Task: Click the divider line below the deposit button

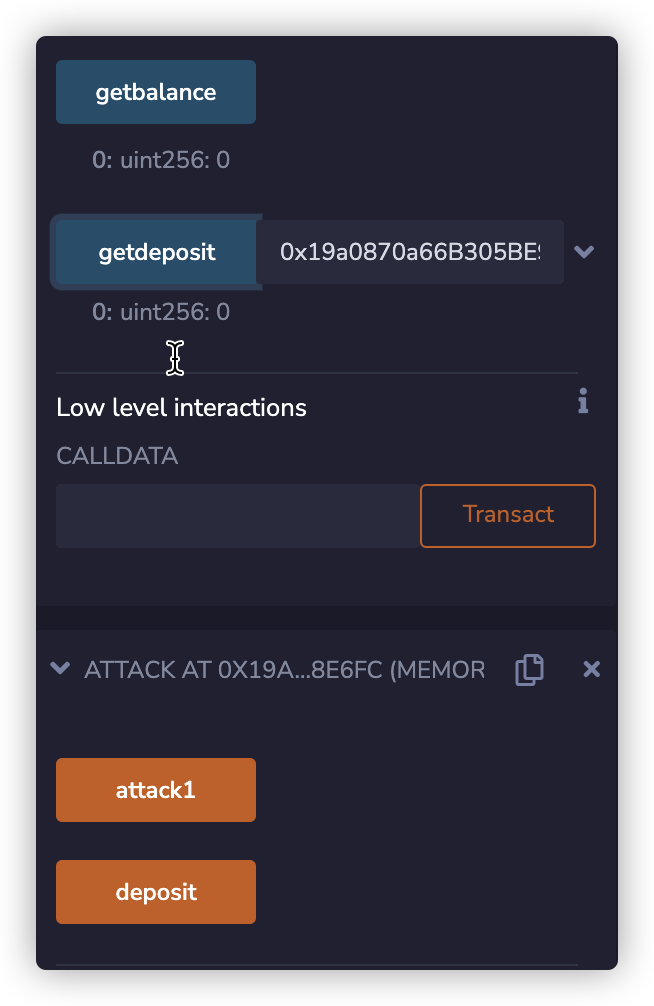Action: tap(317, 965)
